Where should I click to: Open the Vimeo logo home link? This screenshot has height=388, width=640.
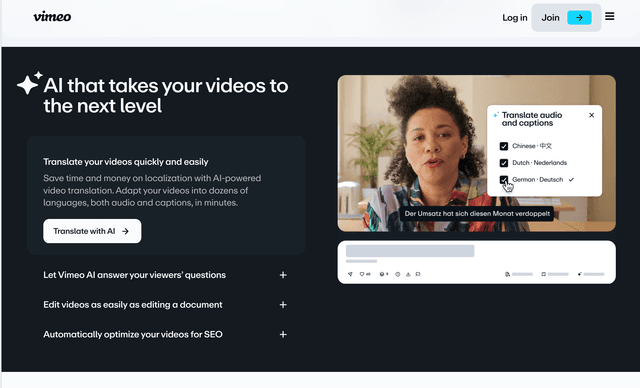[52, 17]
